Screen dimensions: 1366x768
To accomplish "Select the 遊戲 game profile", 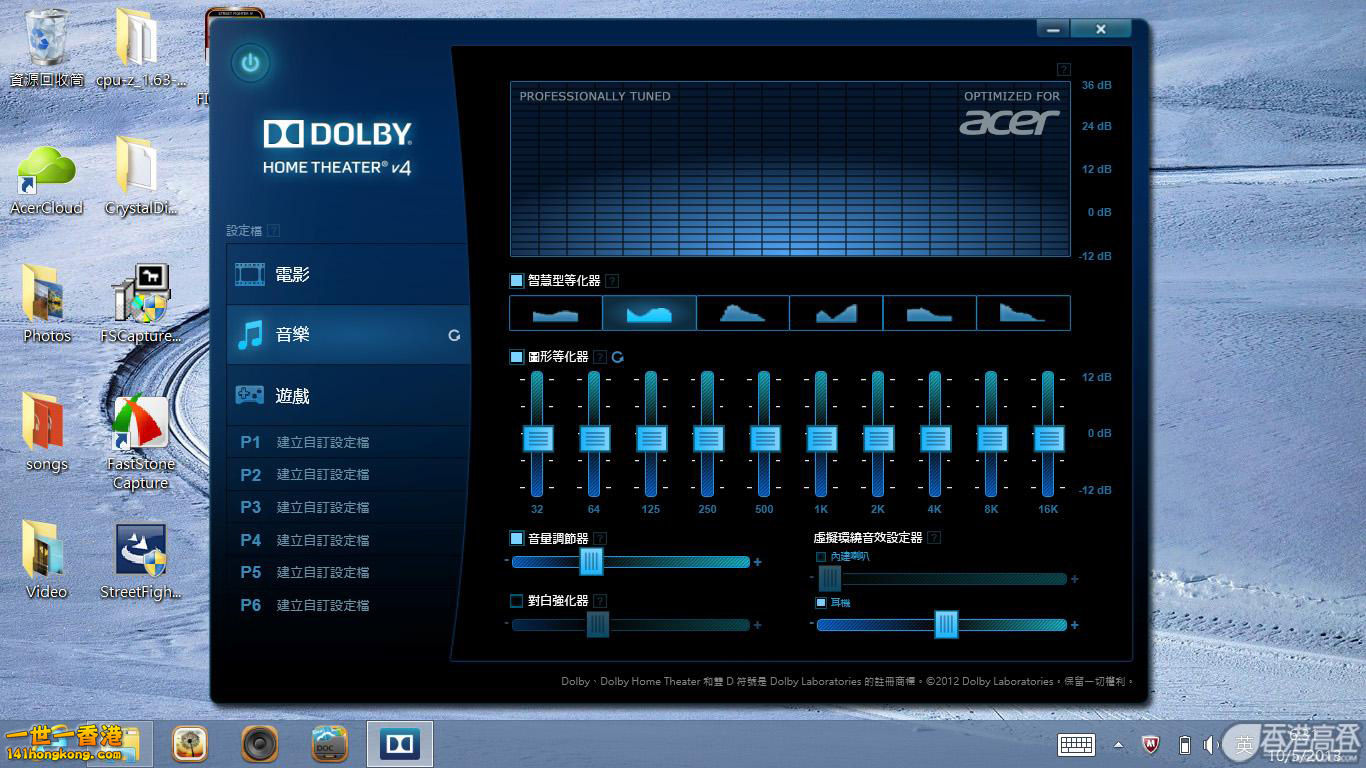I will click(347, 395).
